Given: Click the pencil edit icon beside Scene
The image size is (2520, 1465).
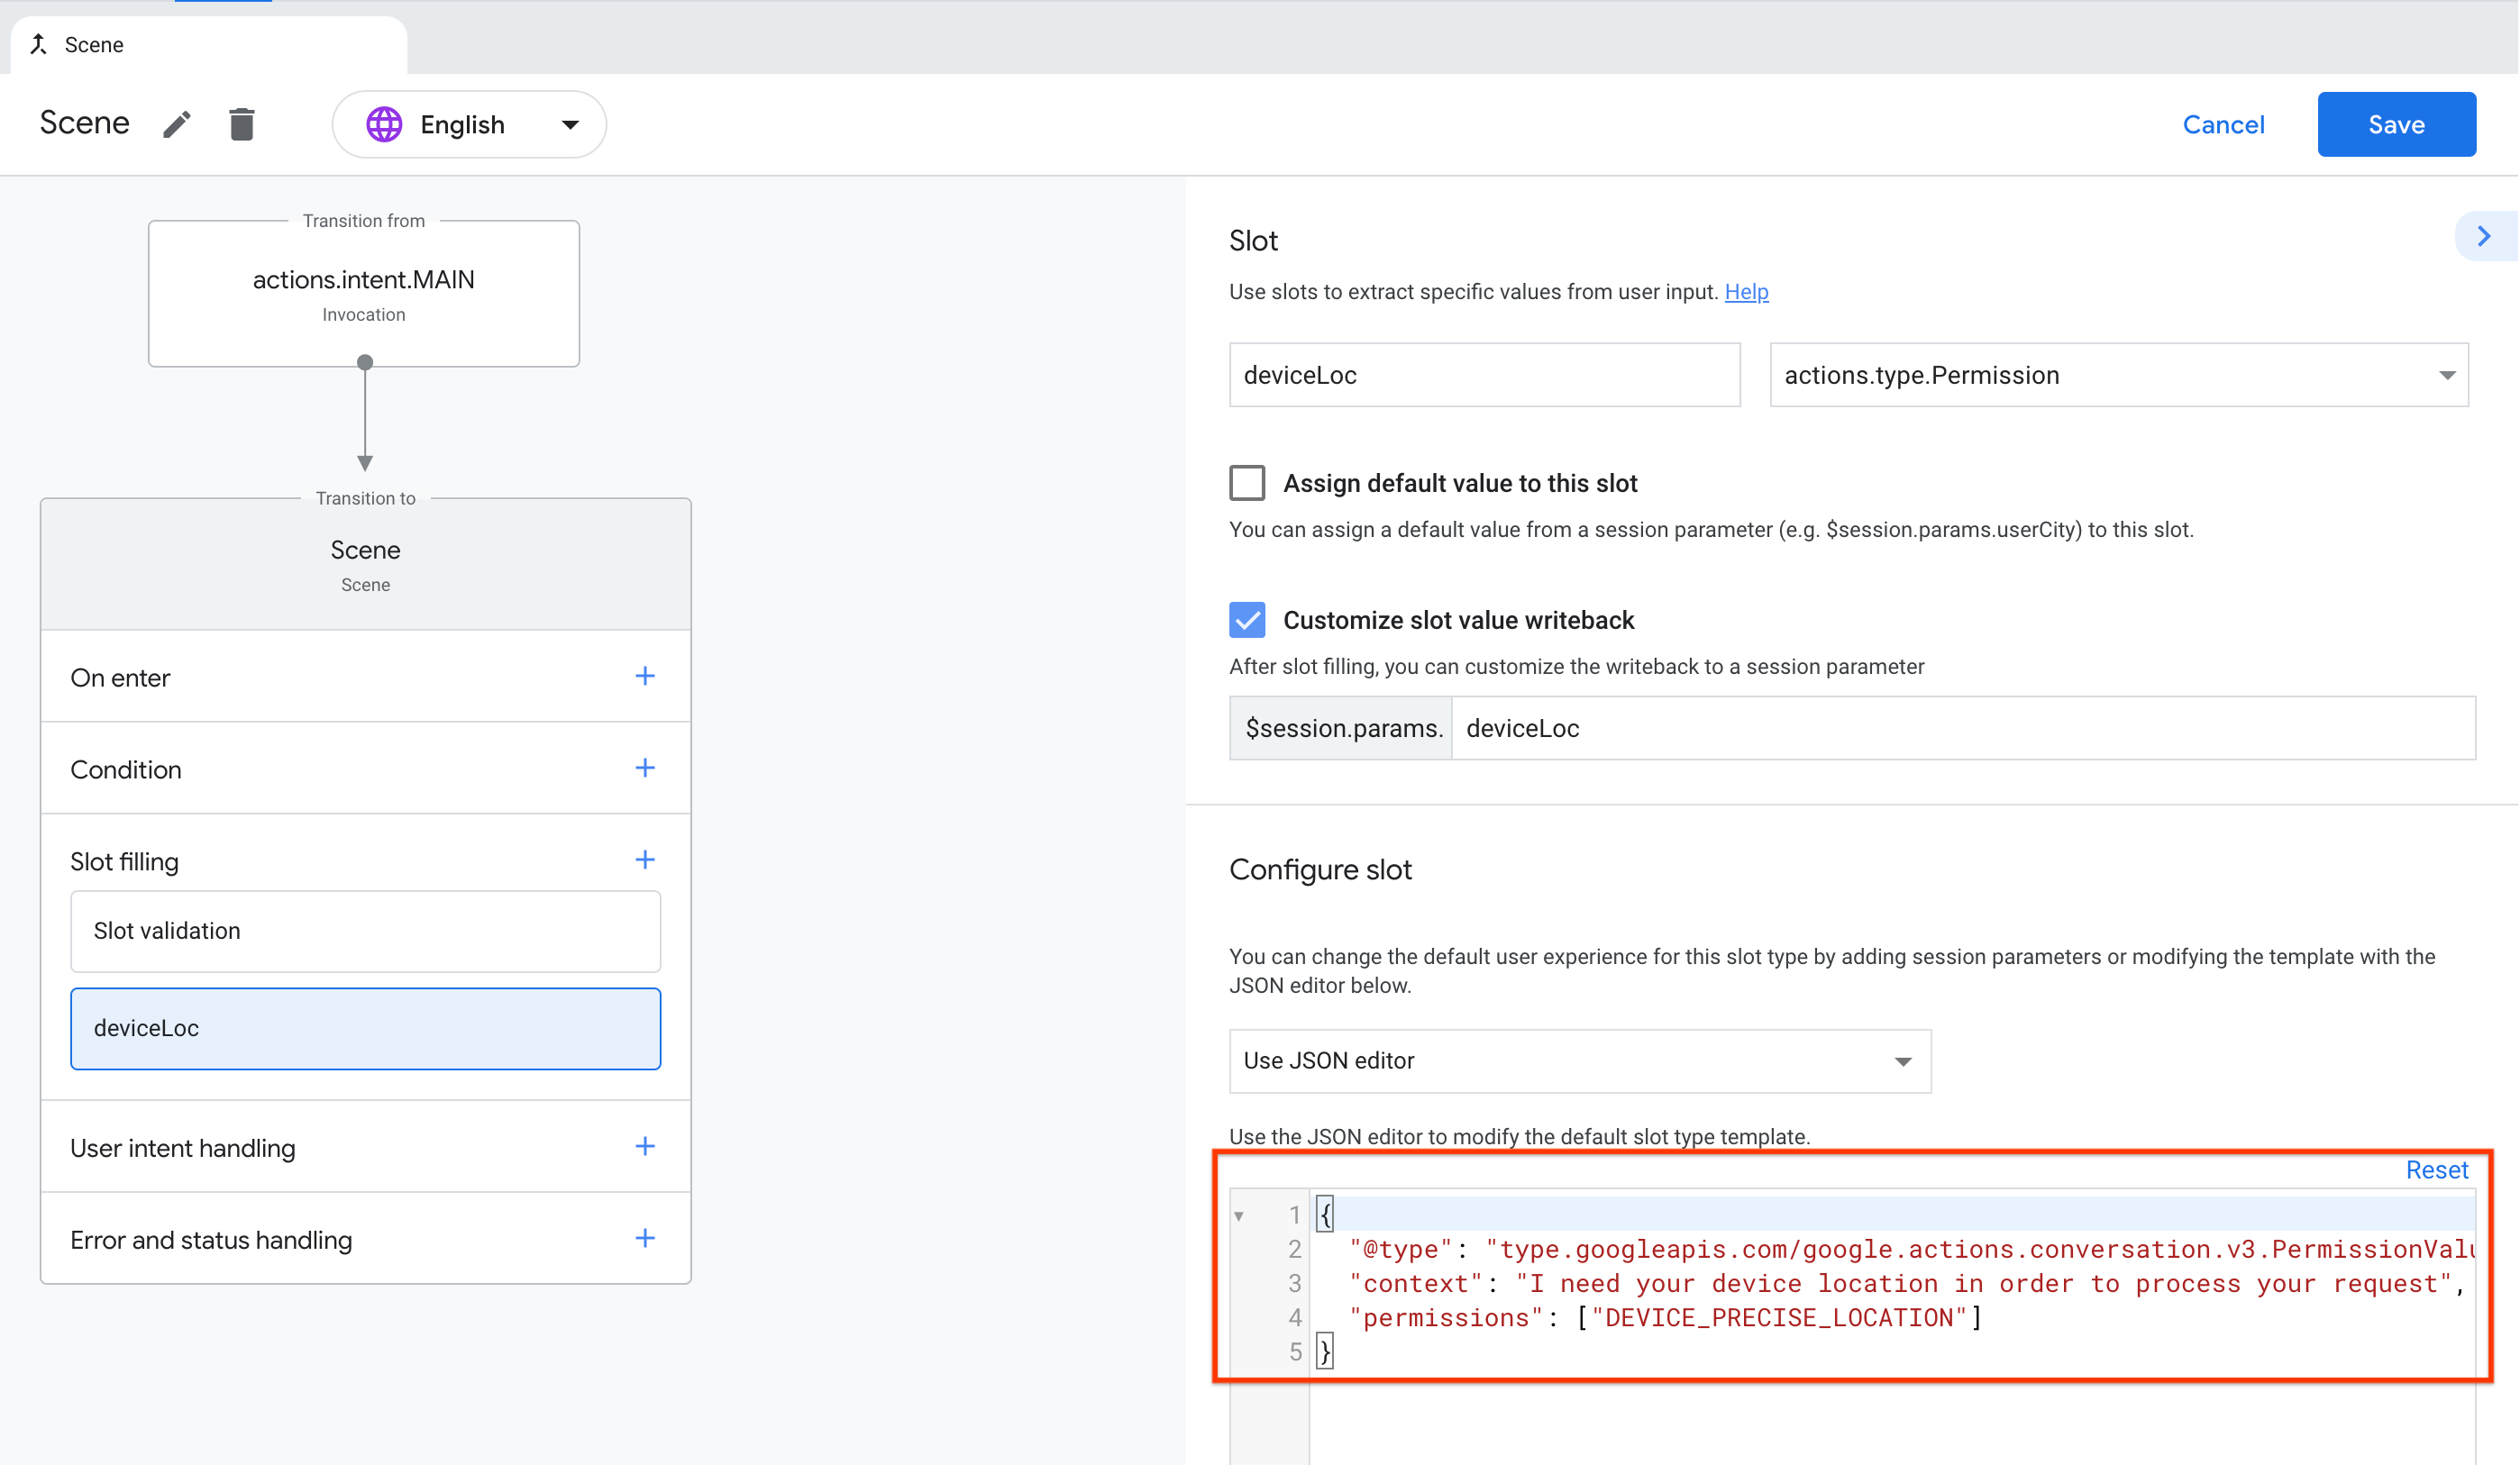Looking at the screenshot, I should [177, 124].
